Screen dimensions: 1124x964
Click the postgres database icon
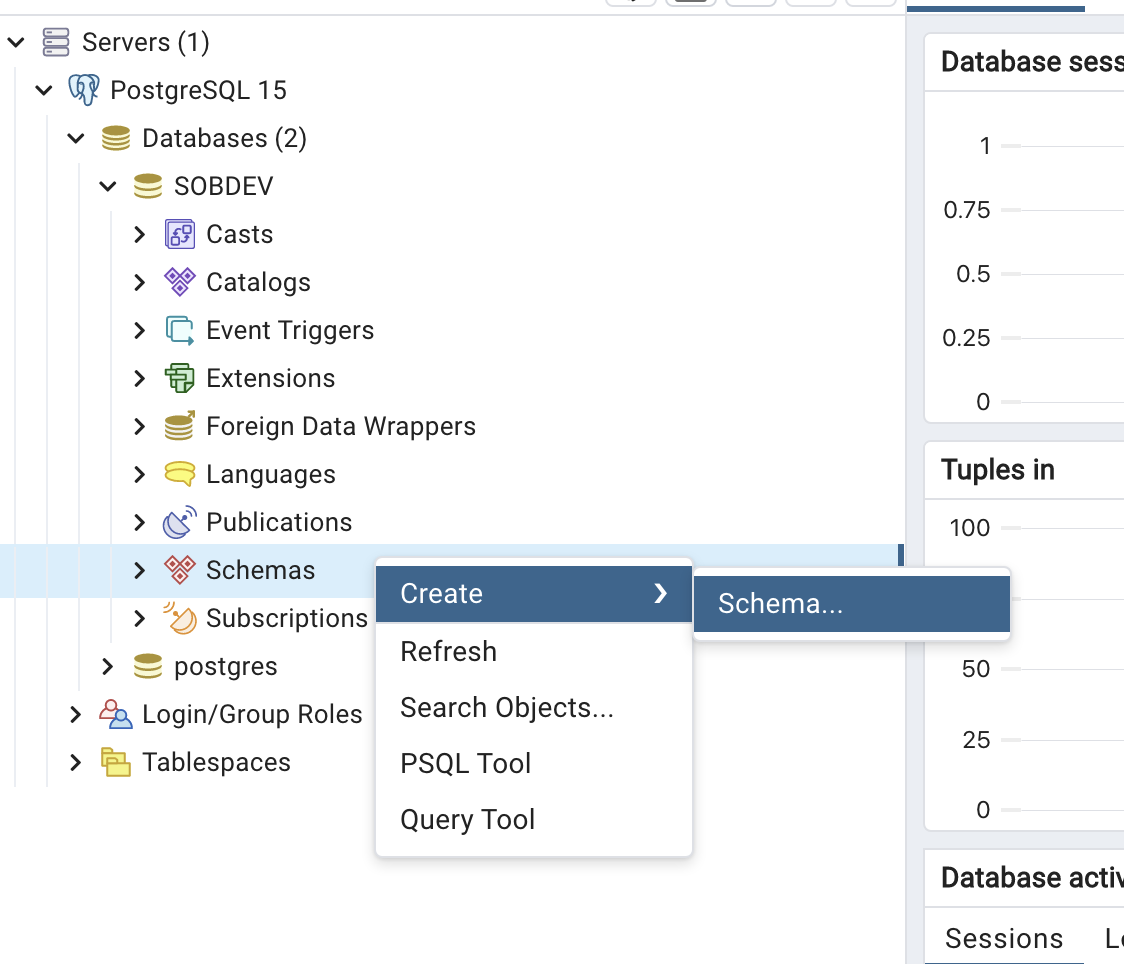[148, 666]
